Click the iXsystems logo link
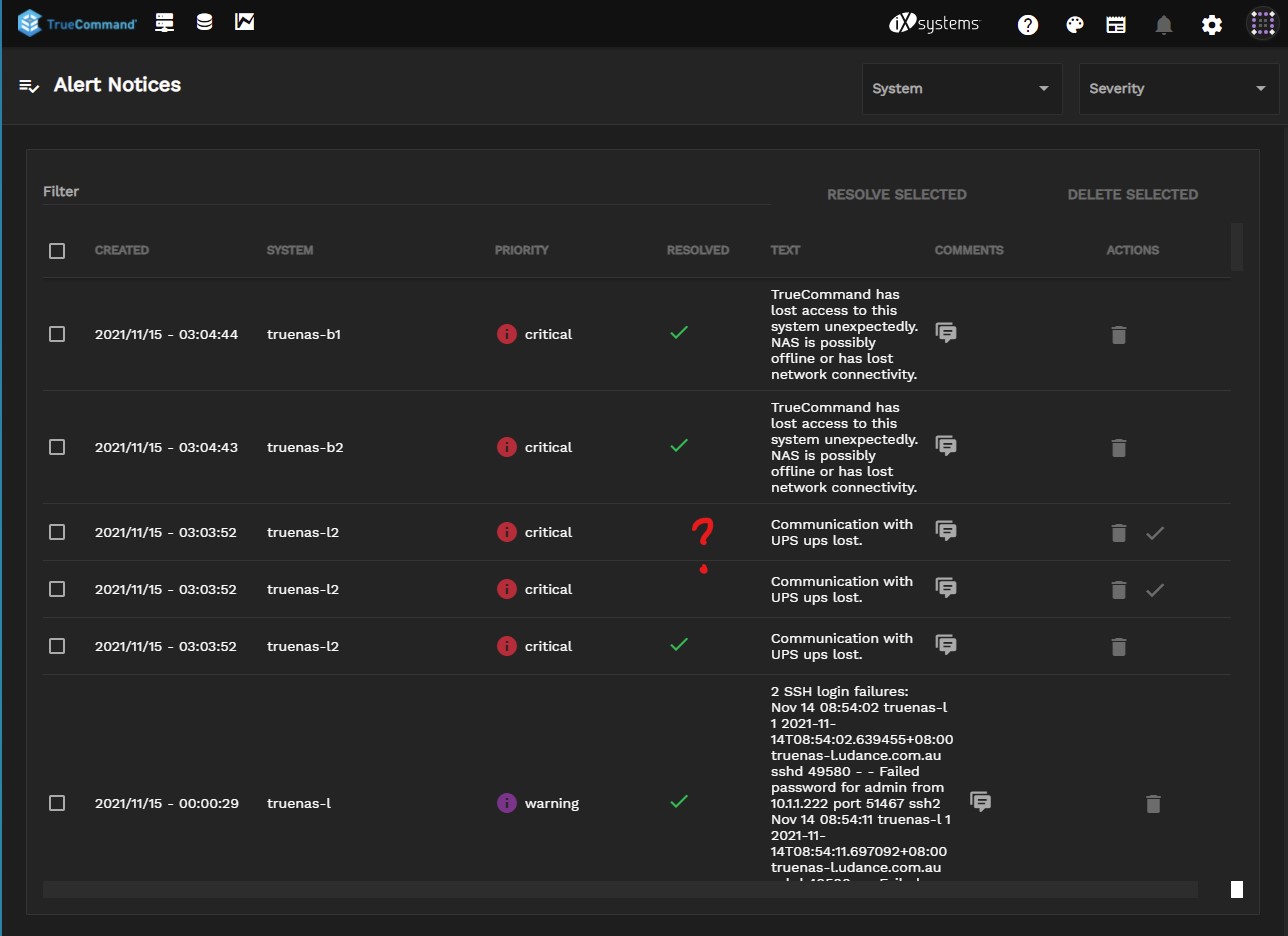The image size is (1288, 936). click(x=934, y=24)
